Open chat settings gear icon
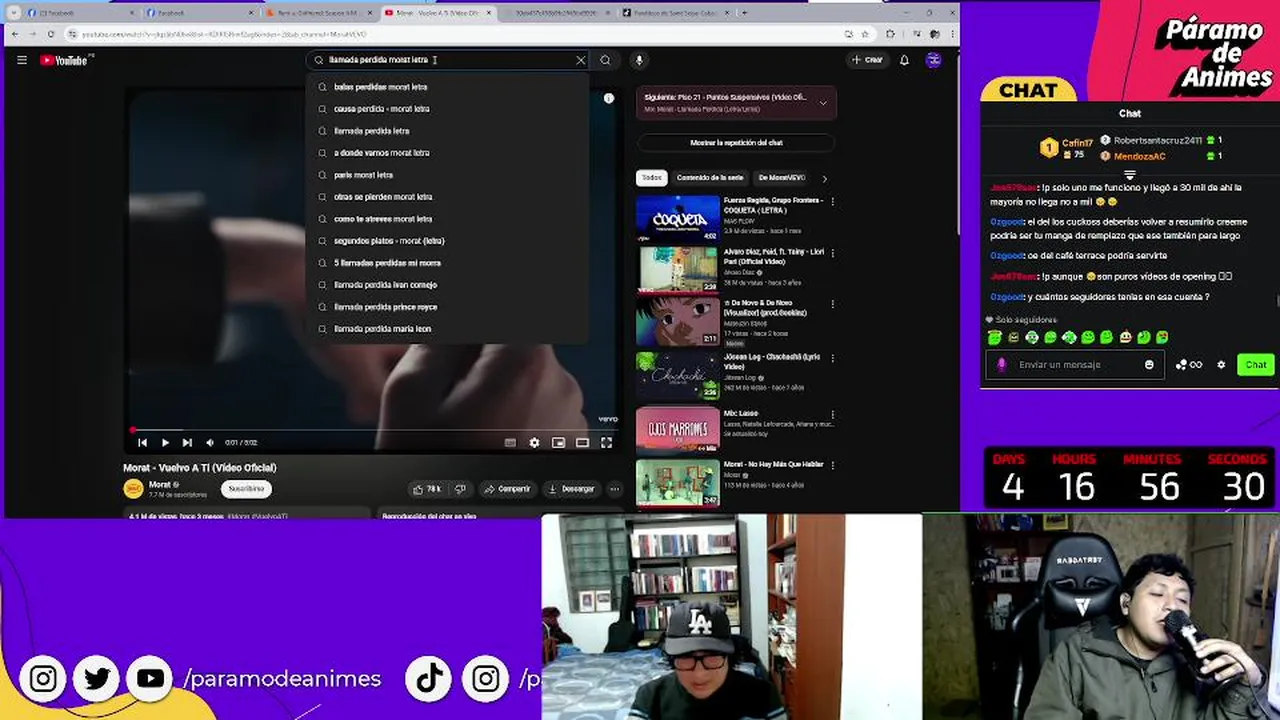The height and width of the screenshot is (720, 1280). point(1221,365)
